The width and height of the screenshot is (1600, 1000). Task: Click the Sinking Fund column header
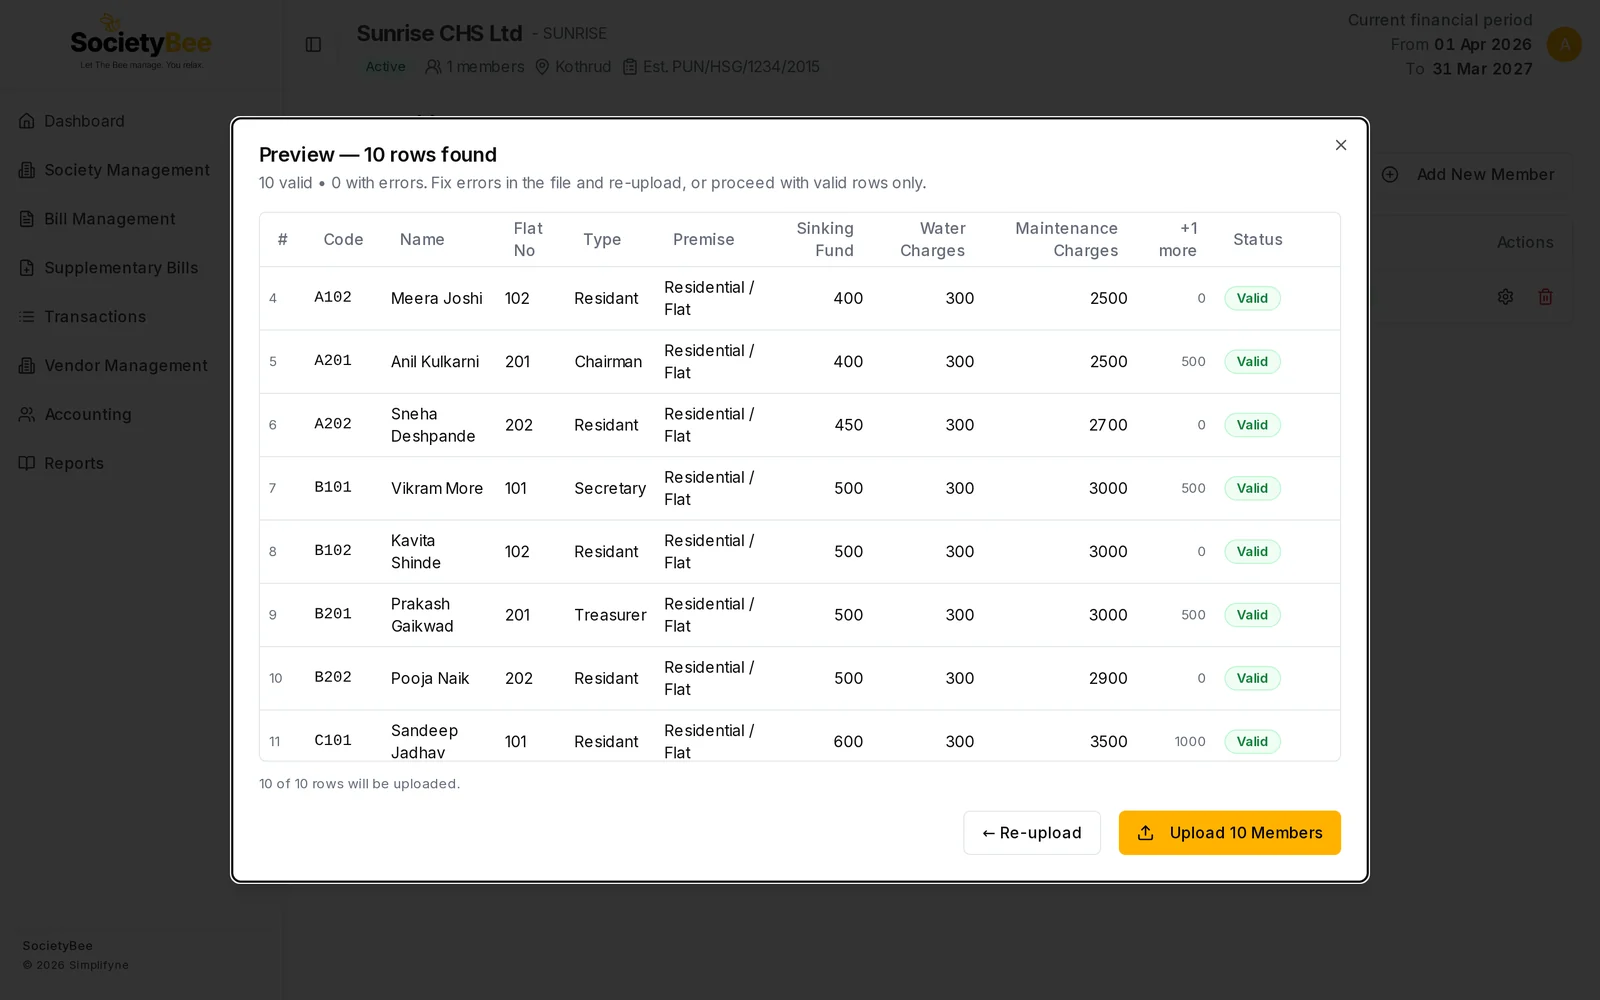click(x=825, y=240)
